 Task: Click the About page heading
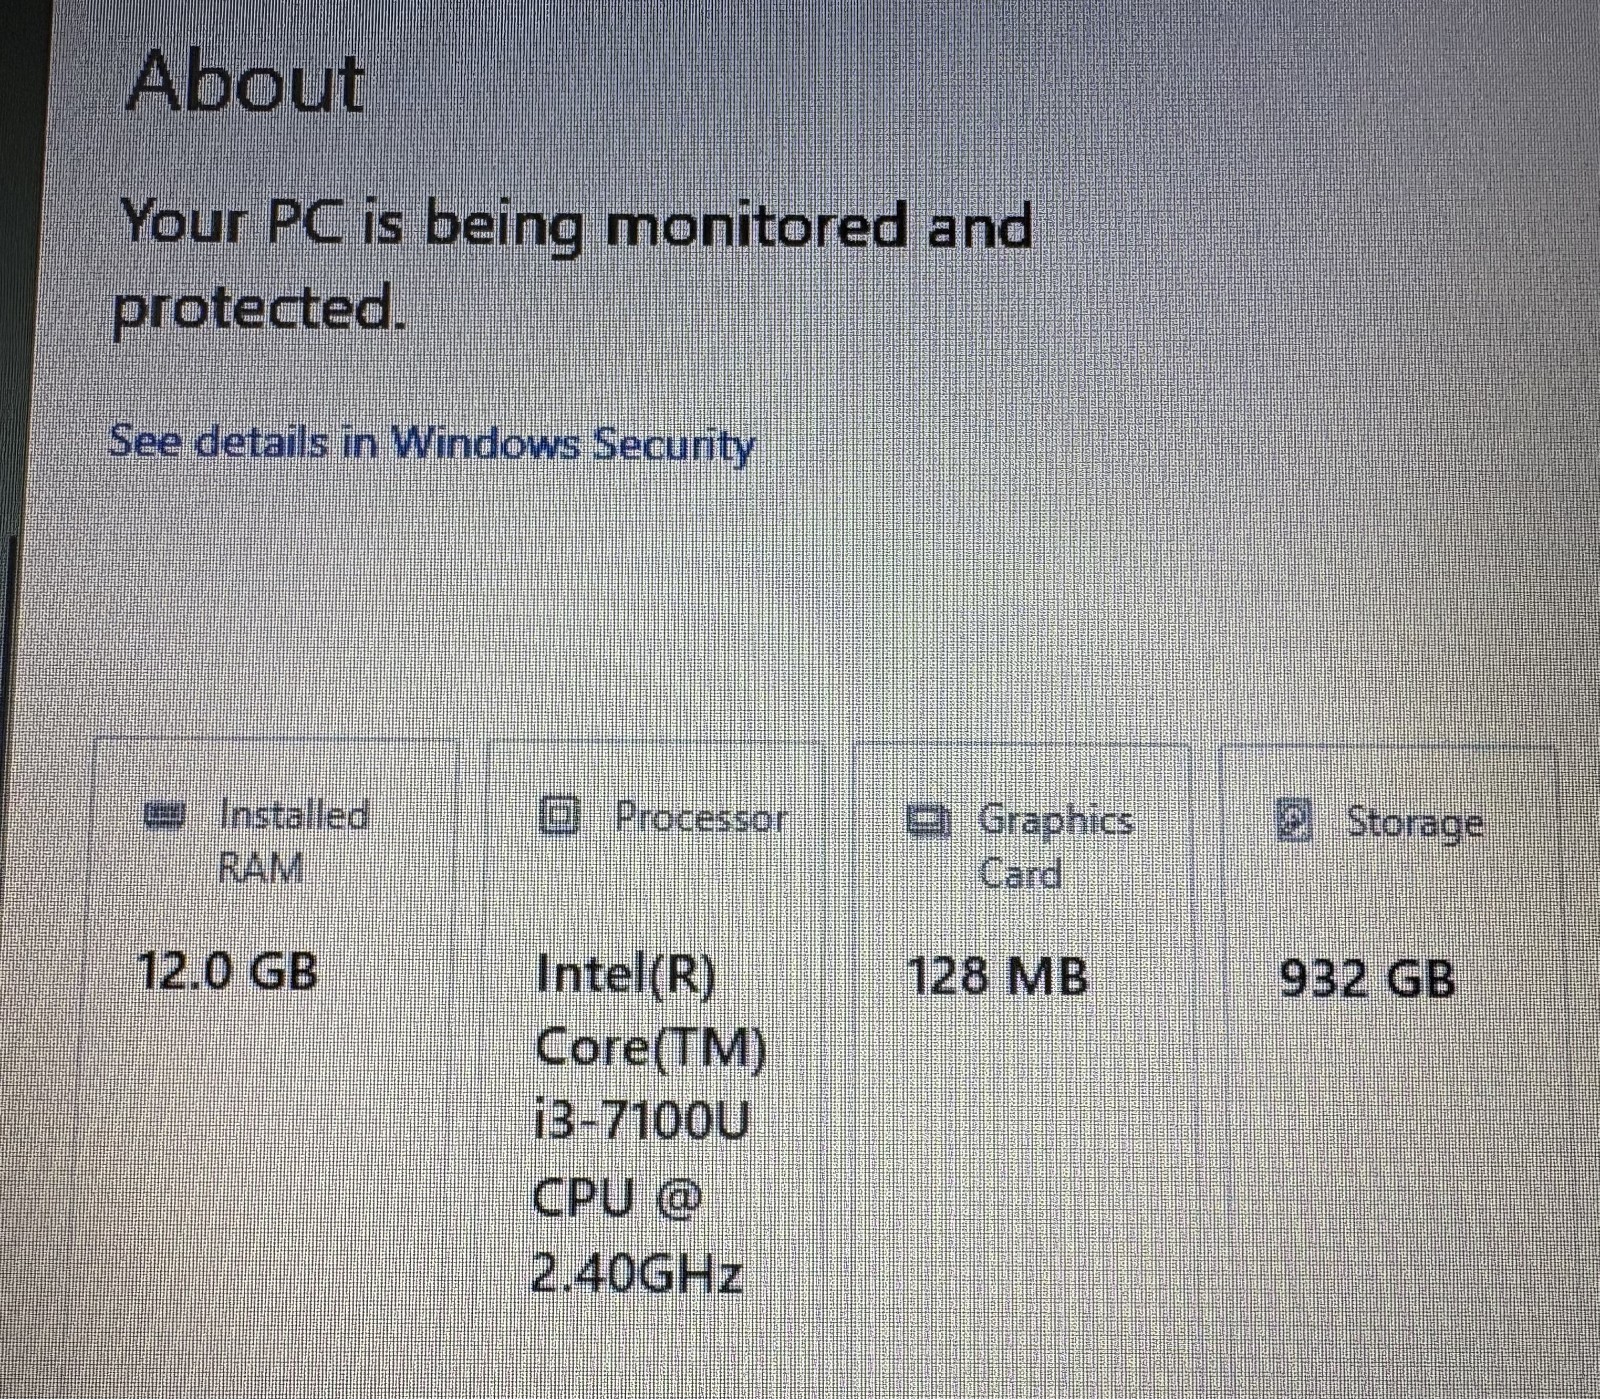click(x=246, y=81)
